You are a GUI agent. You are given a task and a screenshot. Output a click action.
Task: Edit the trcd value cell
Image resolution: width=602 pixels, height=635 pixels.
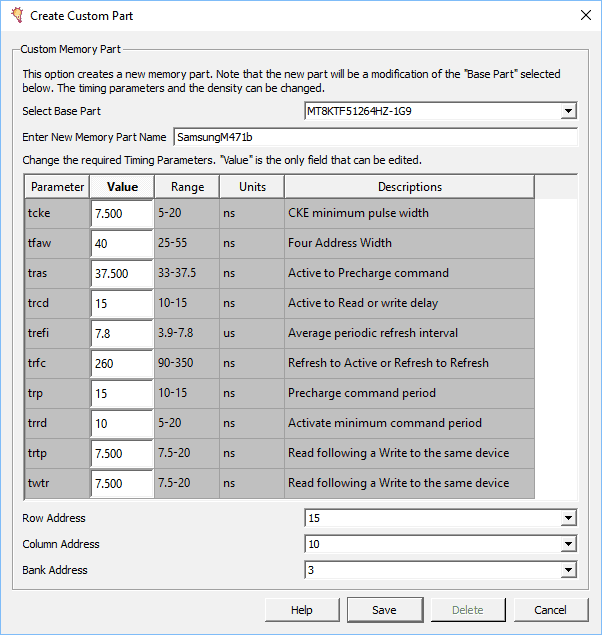point(121,303)
